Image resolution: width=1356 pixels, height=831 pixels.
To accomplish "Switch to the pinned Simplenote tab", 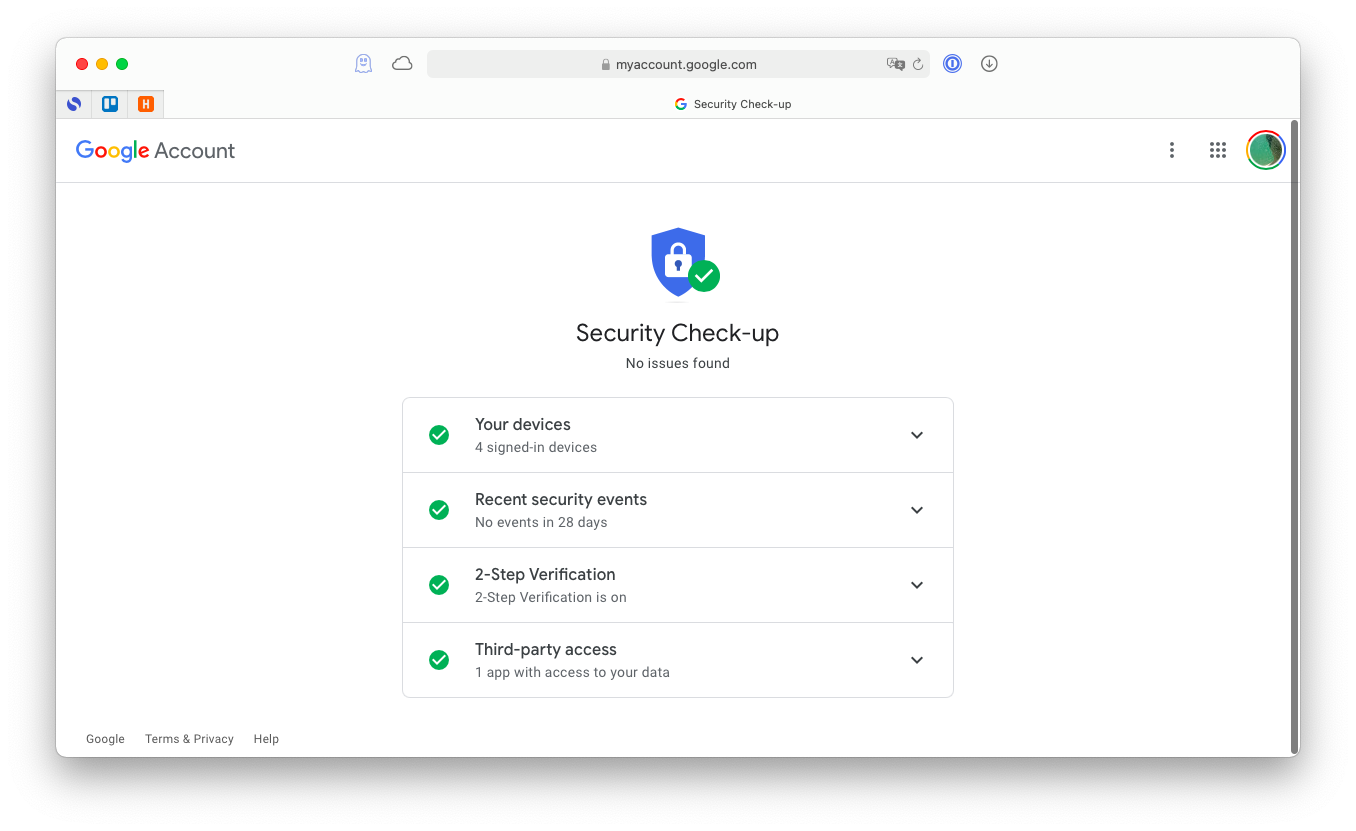I will (74, 104).
